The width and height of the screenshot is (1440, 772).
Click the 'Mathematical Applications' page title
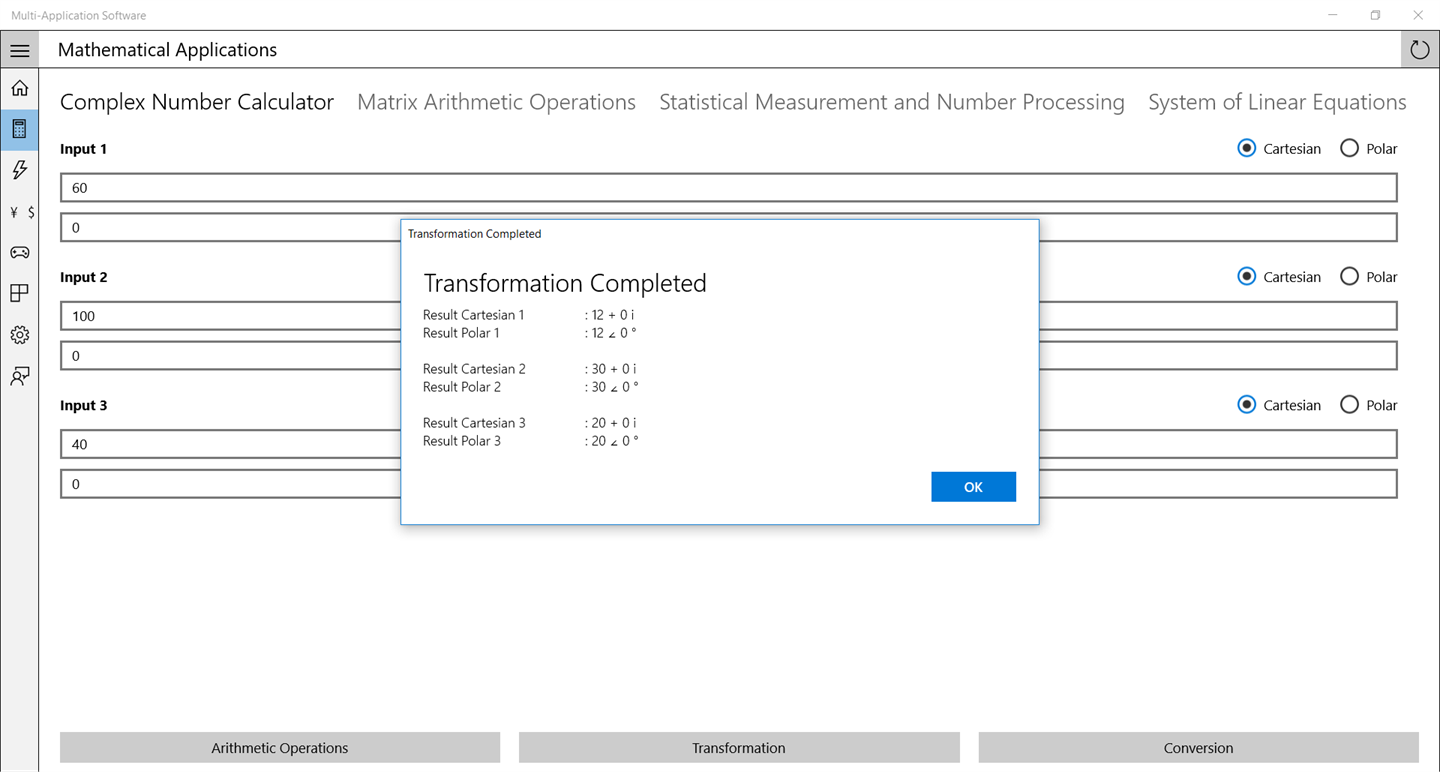click(x=167, y=50)
